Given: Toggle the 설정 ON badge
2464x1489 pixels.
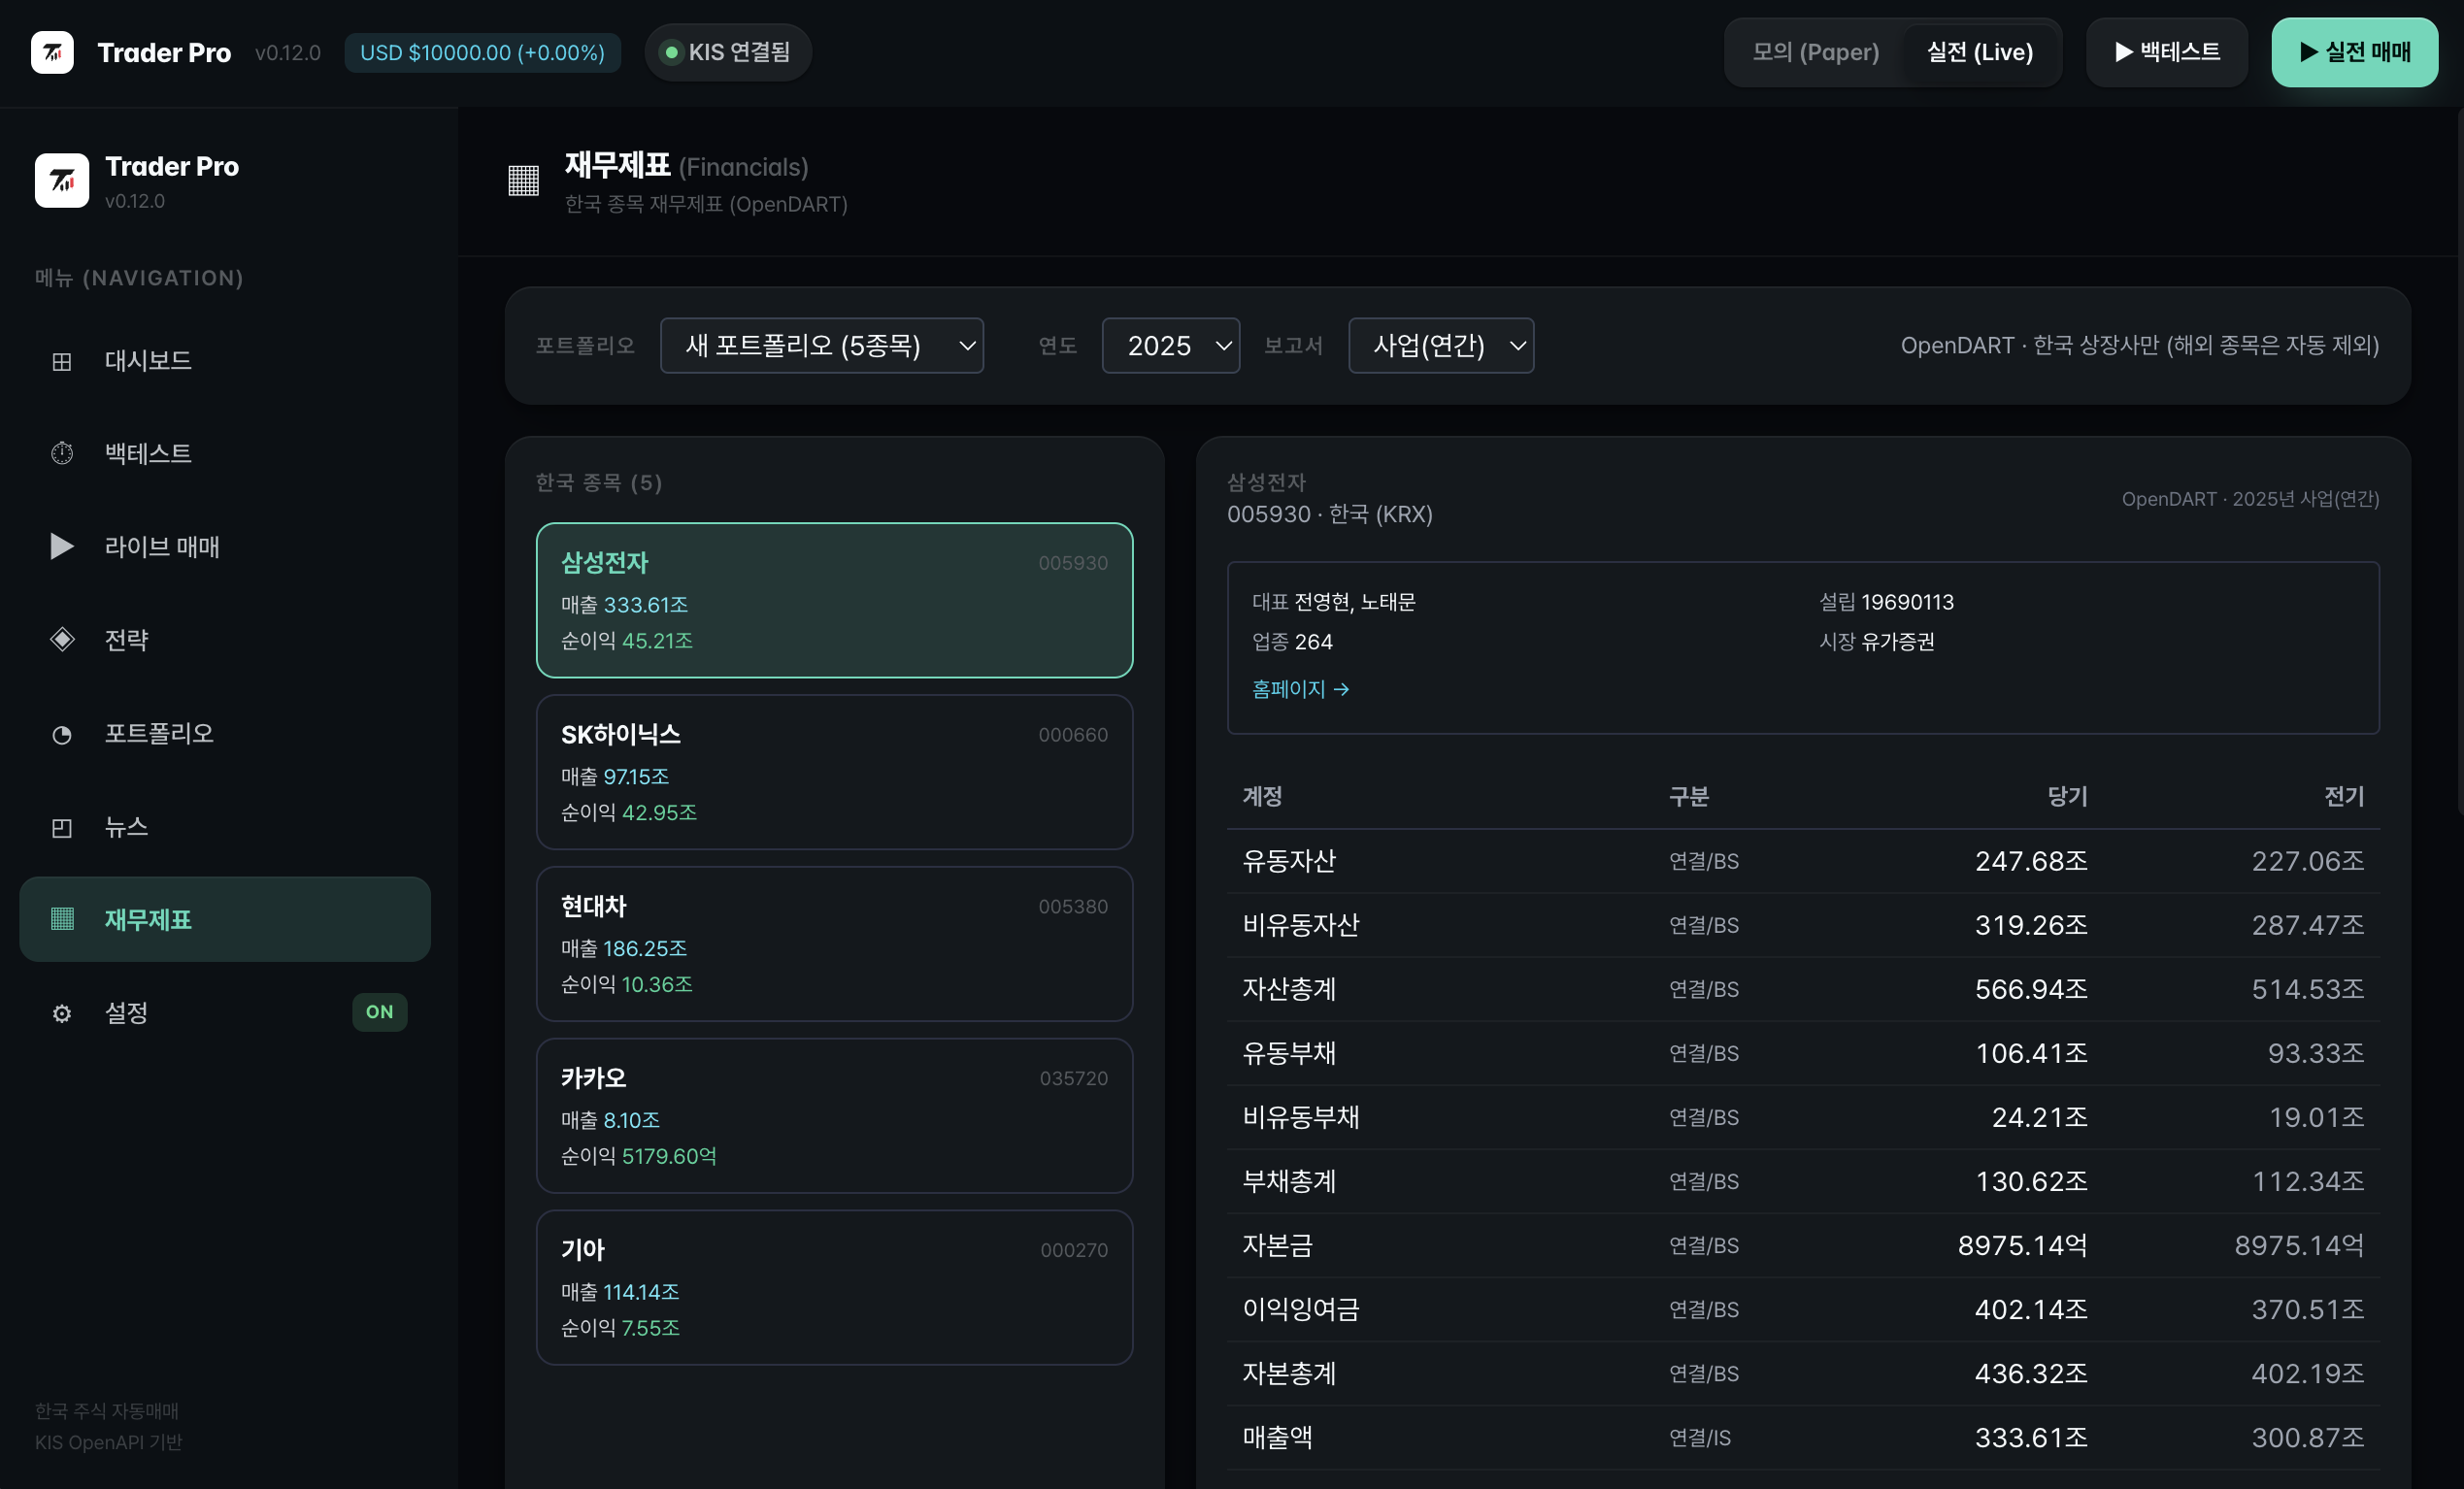Looking at the screenshot, I should [x=379, y=1012].
